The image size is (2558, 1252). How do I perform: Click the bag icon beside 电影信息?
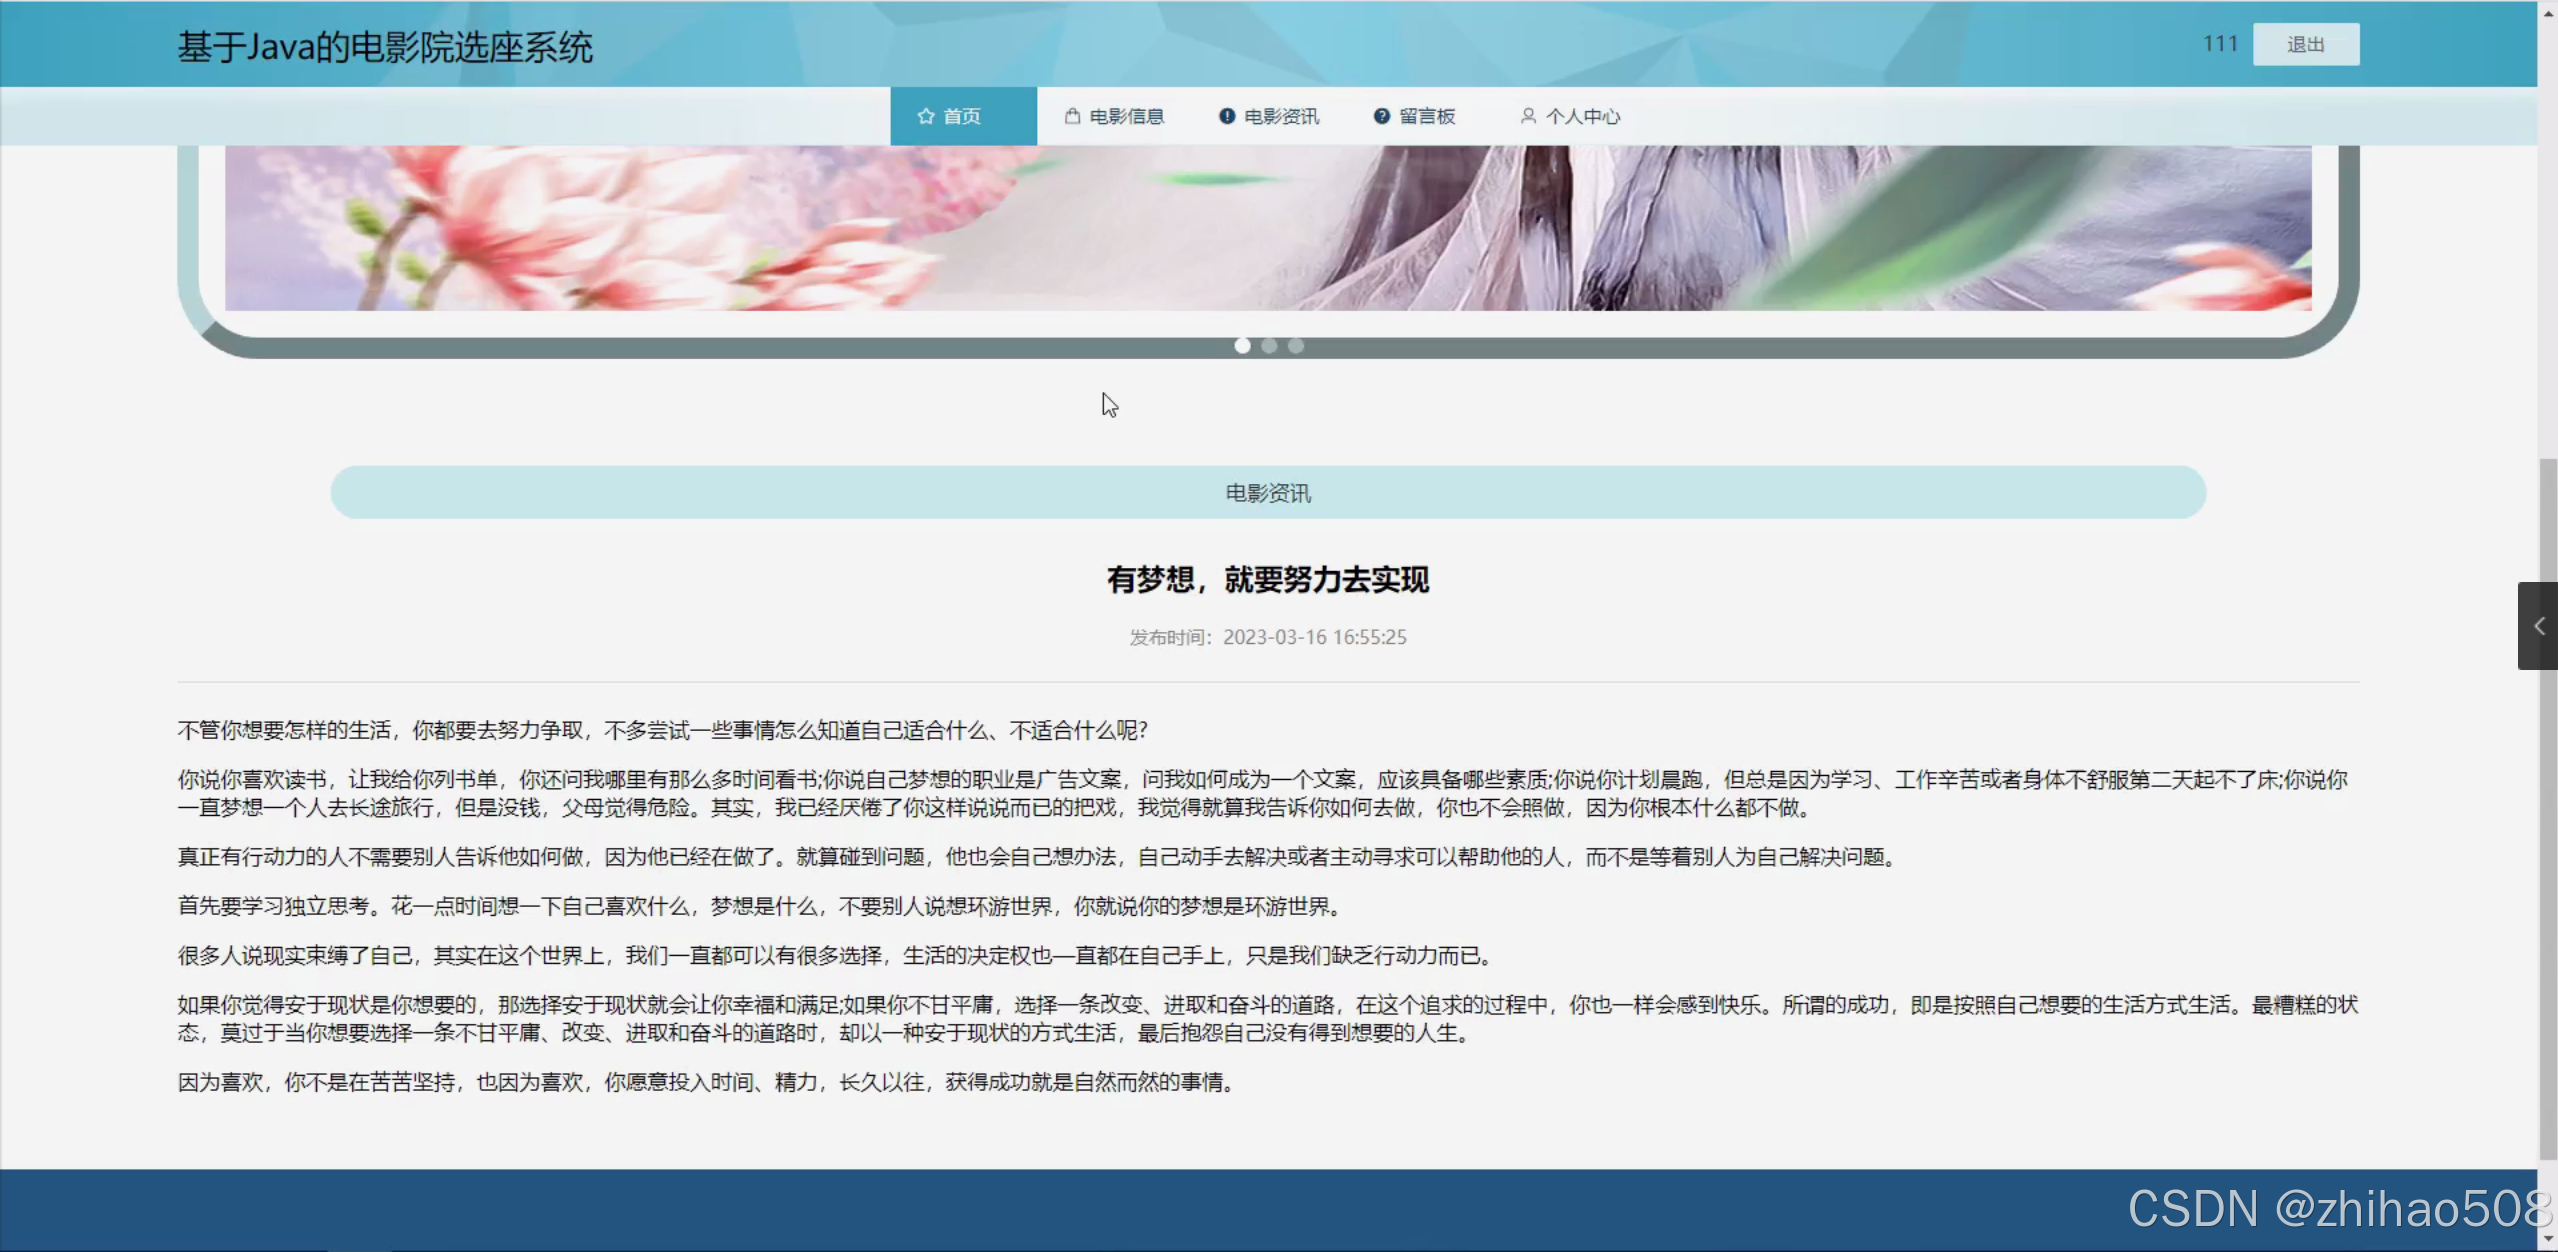click(x=1072, y=116)
